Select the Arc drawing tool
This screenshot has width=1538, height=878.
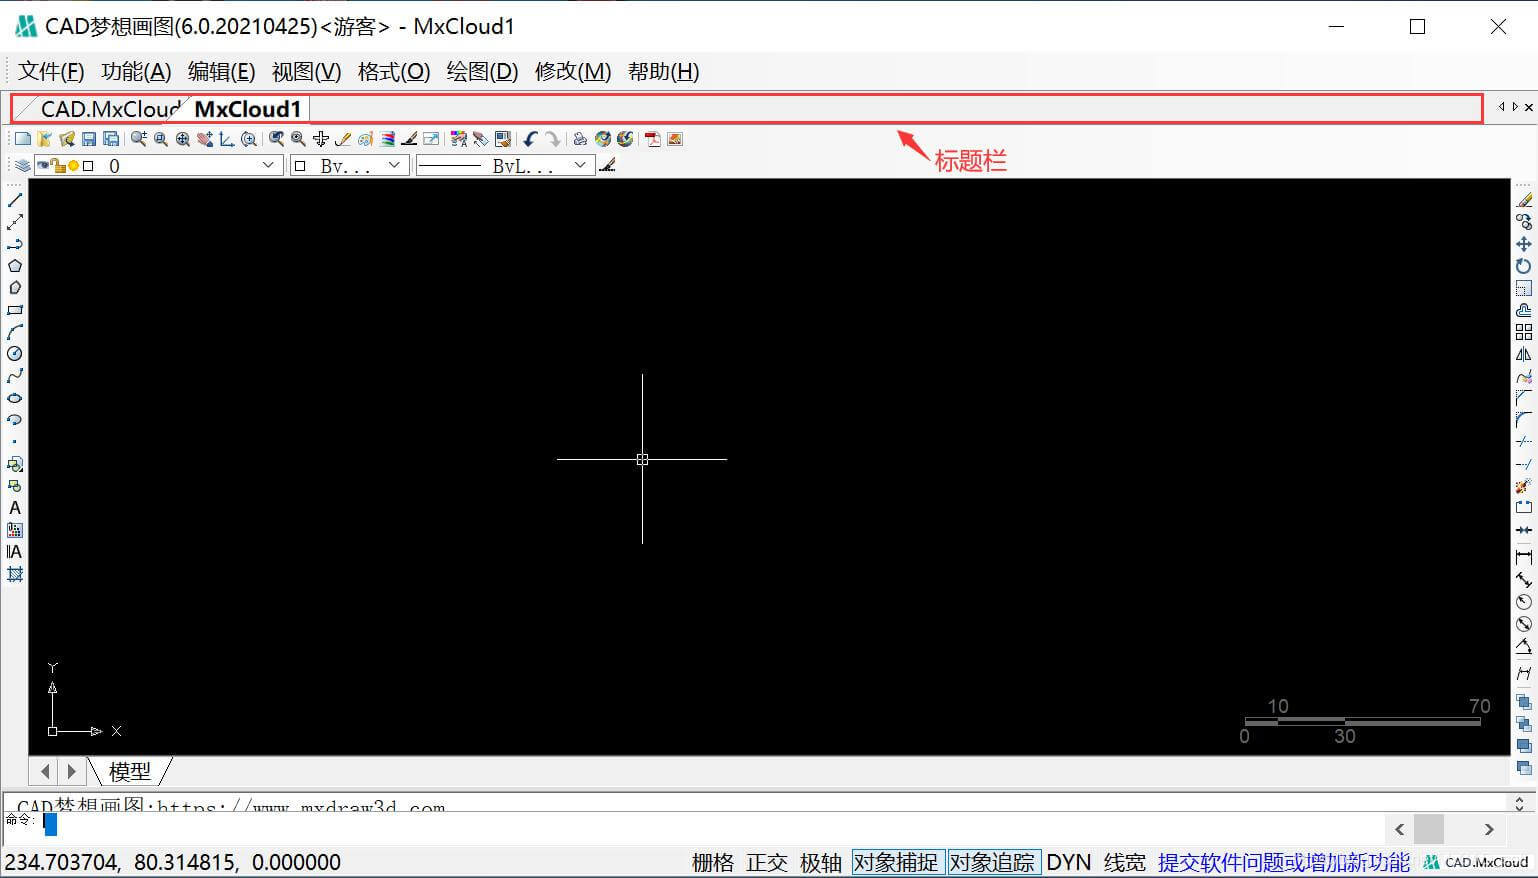(15, 332)
